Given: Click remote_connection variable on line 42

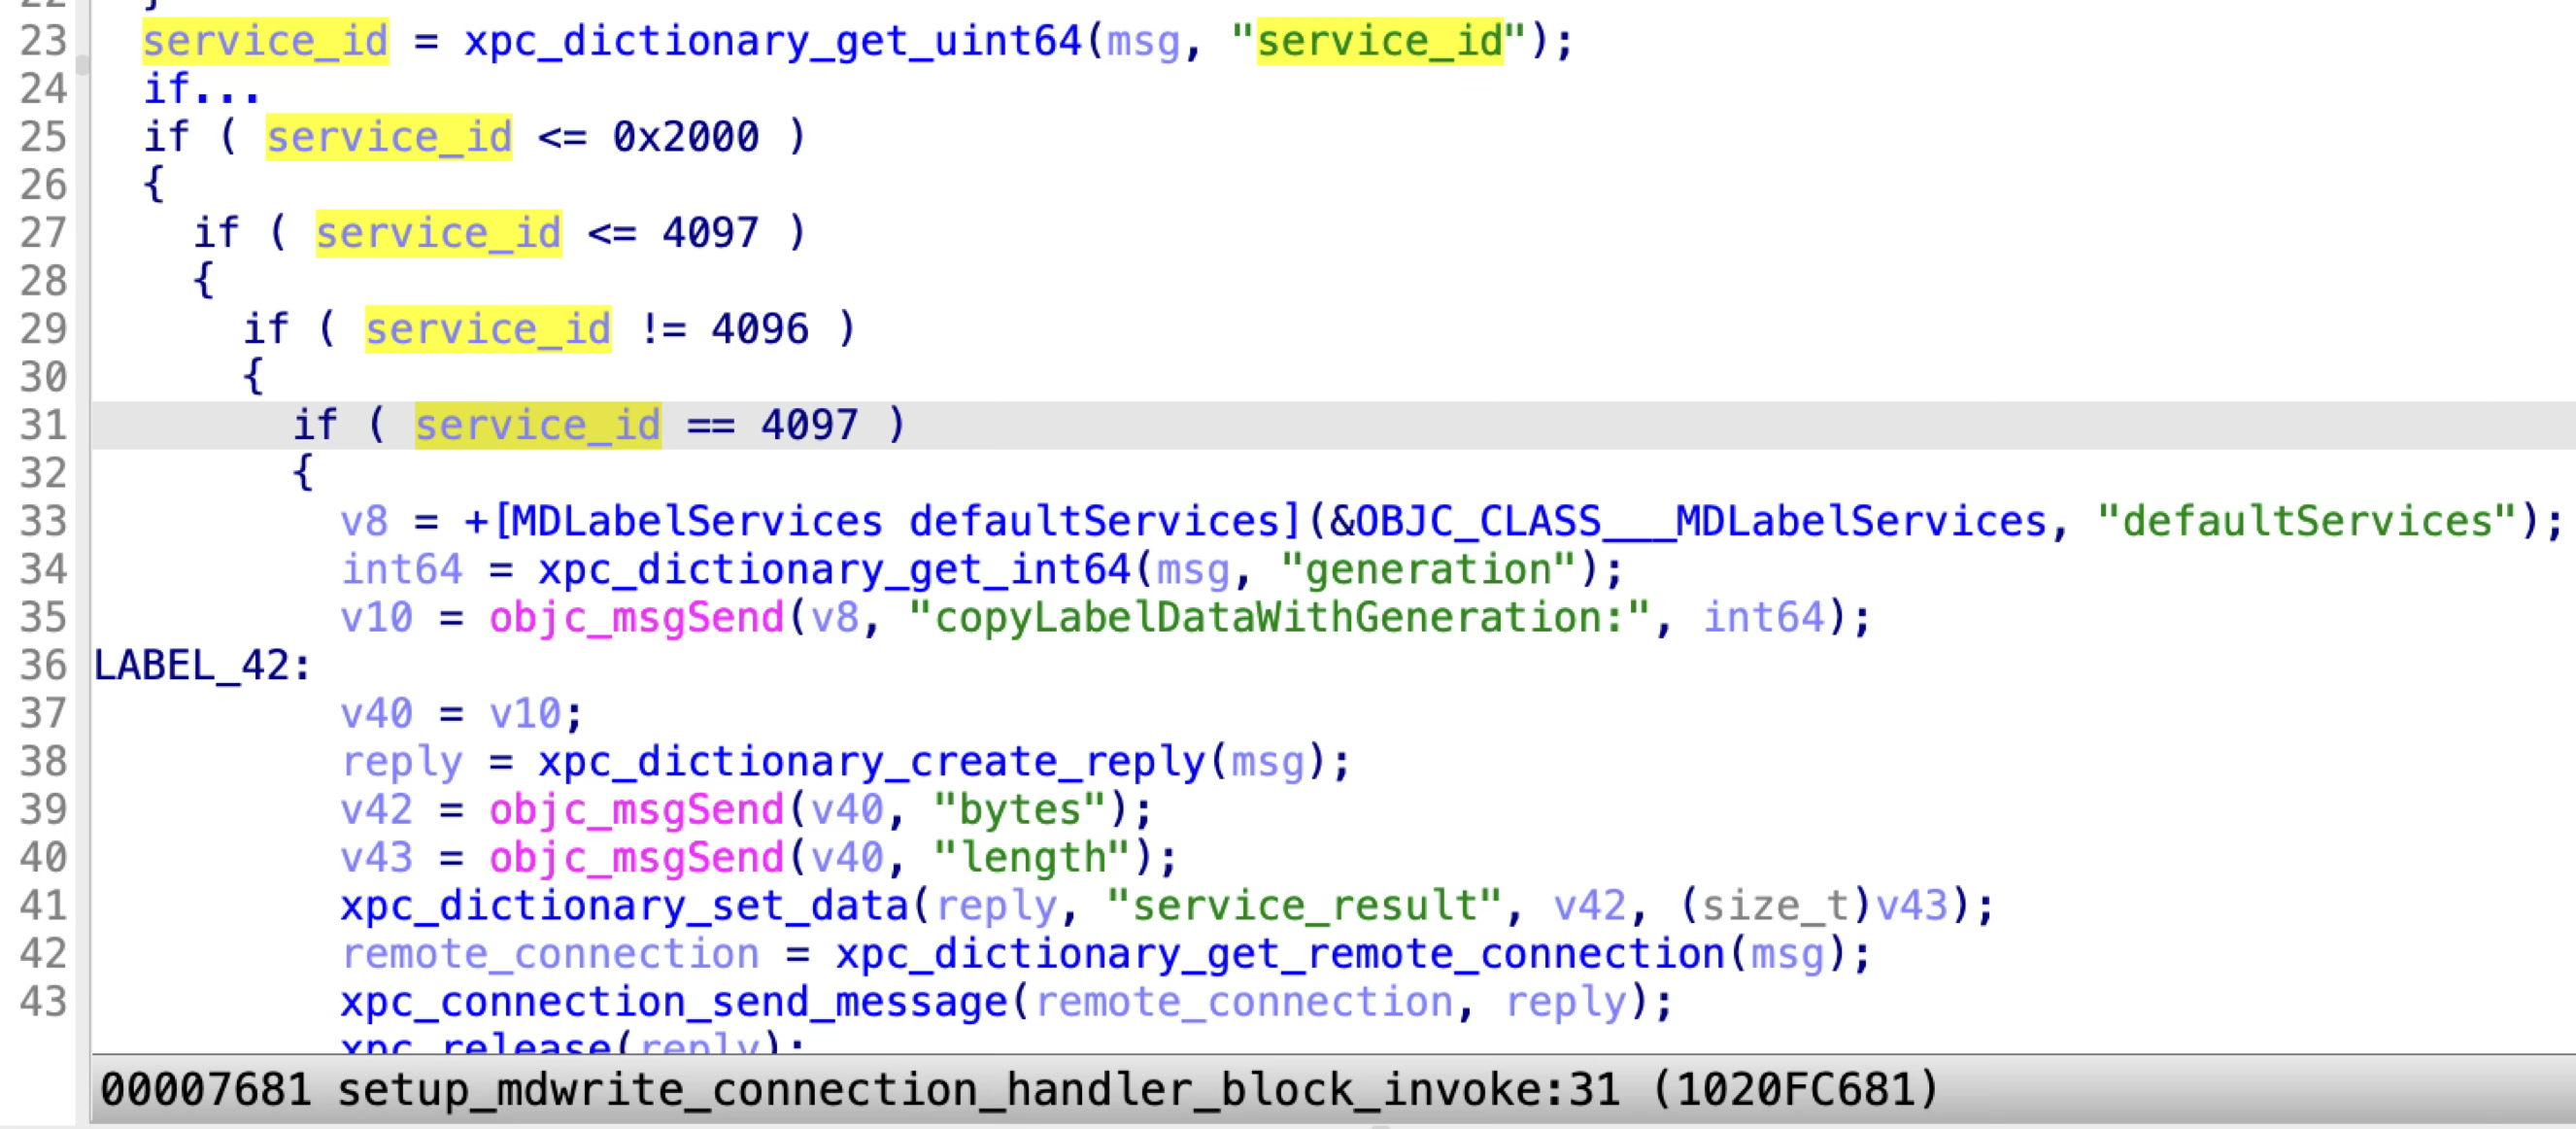Looking at the screenshot, I should (550, 953).
